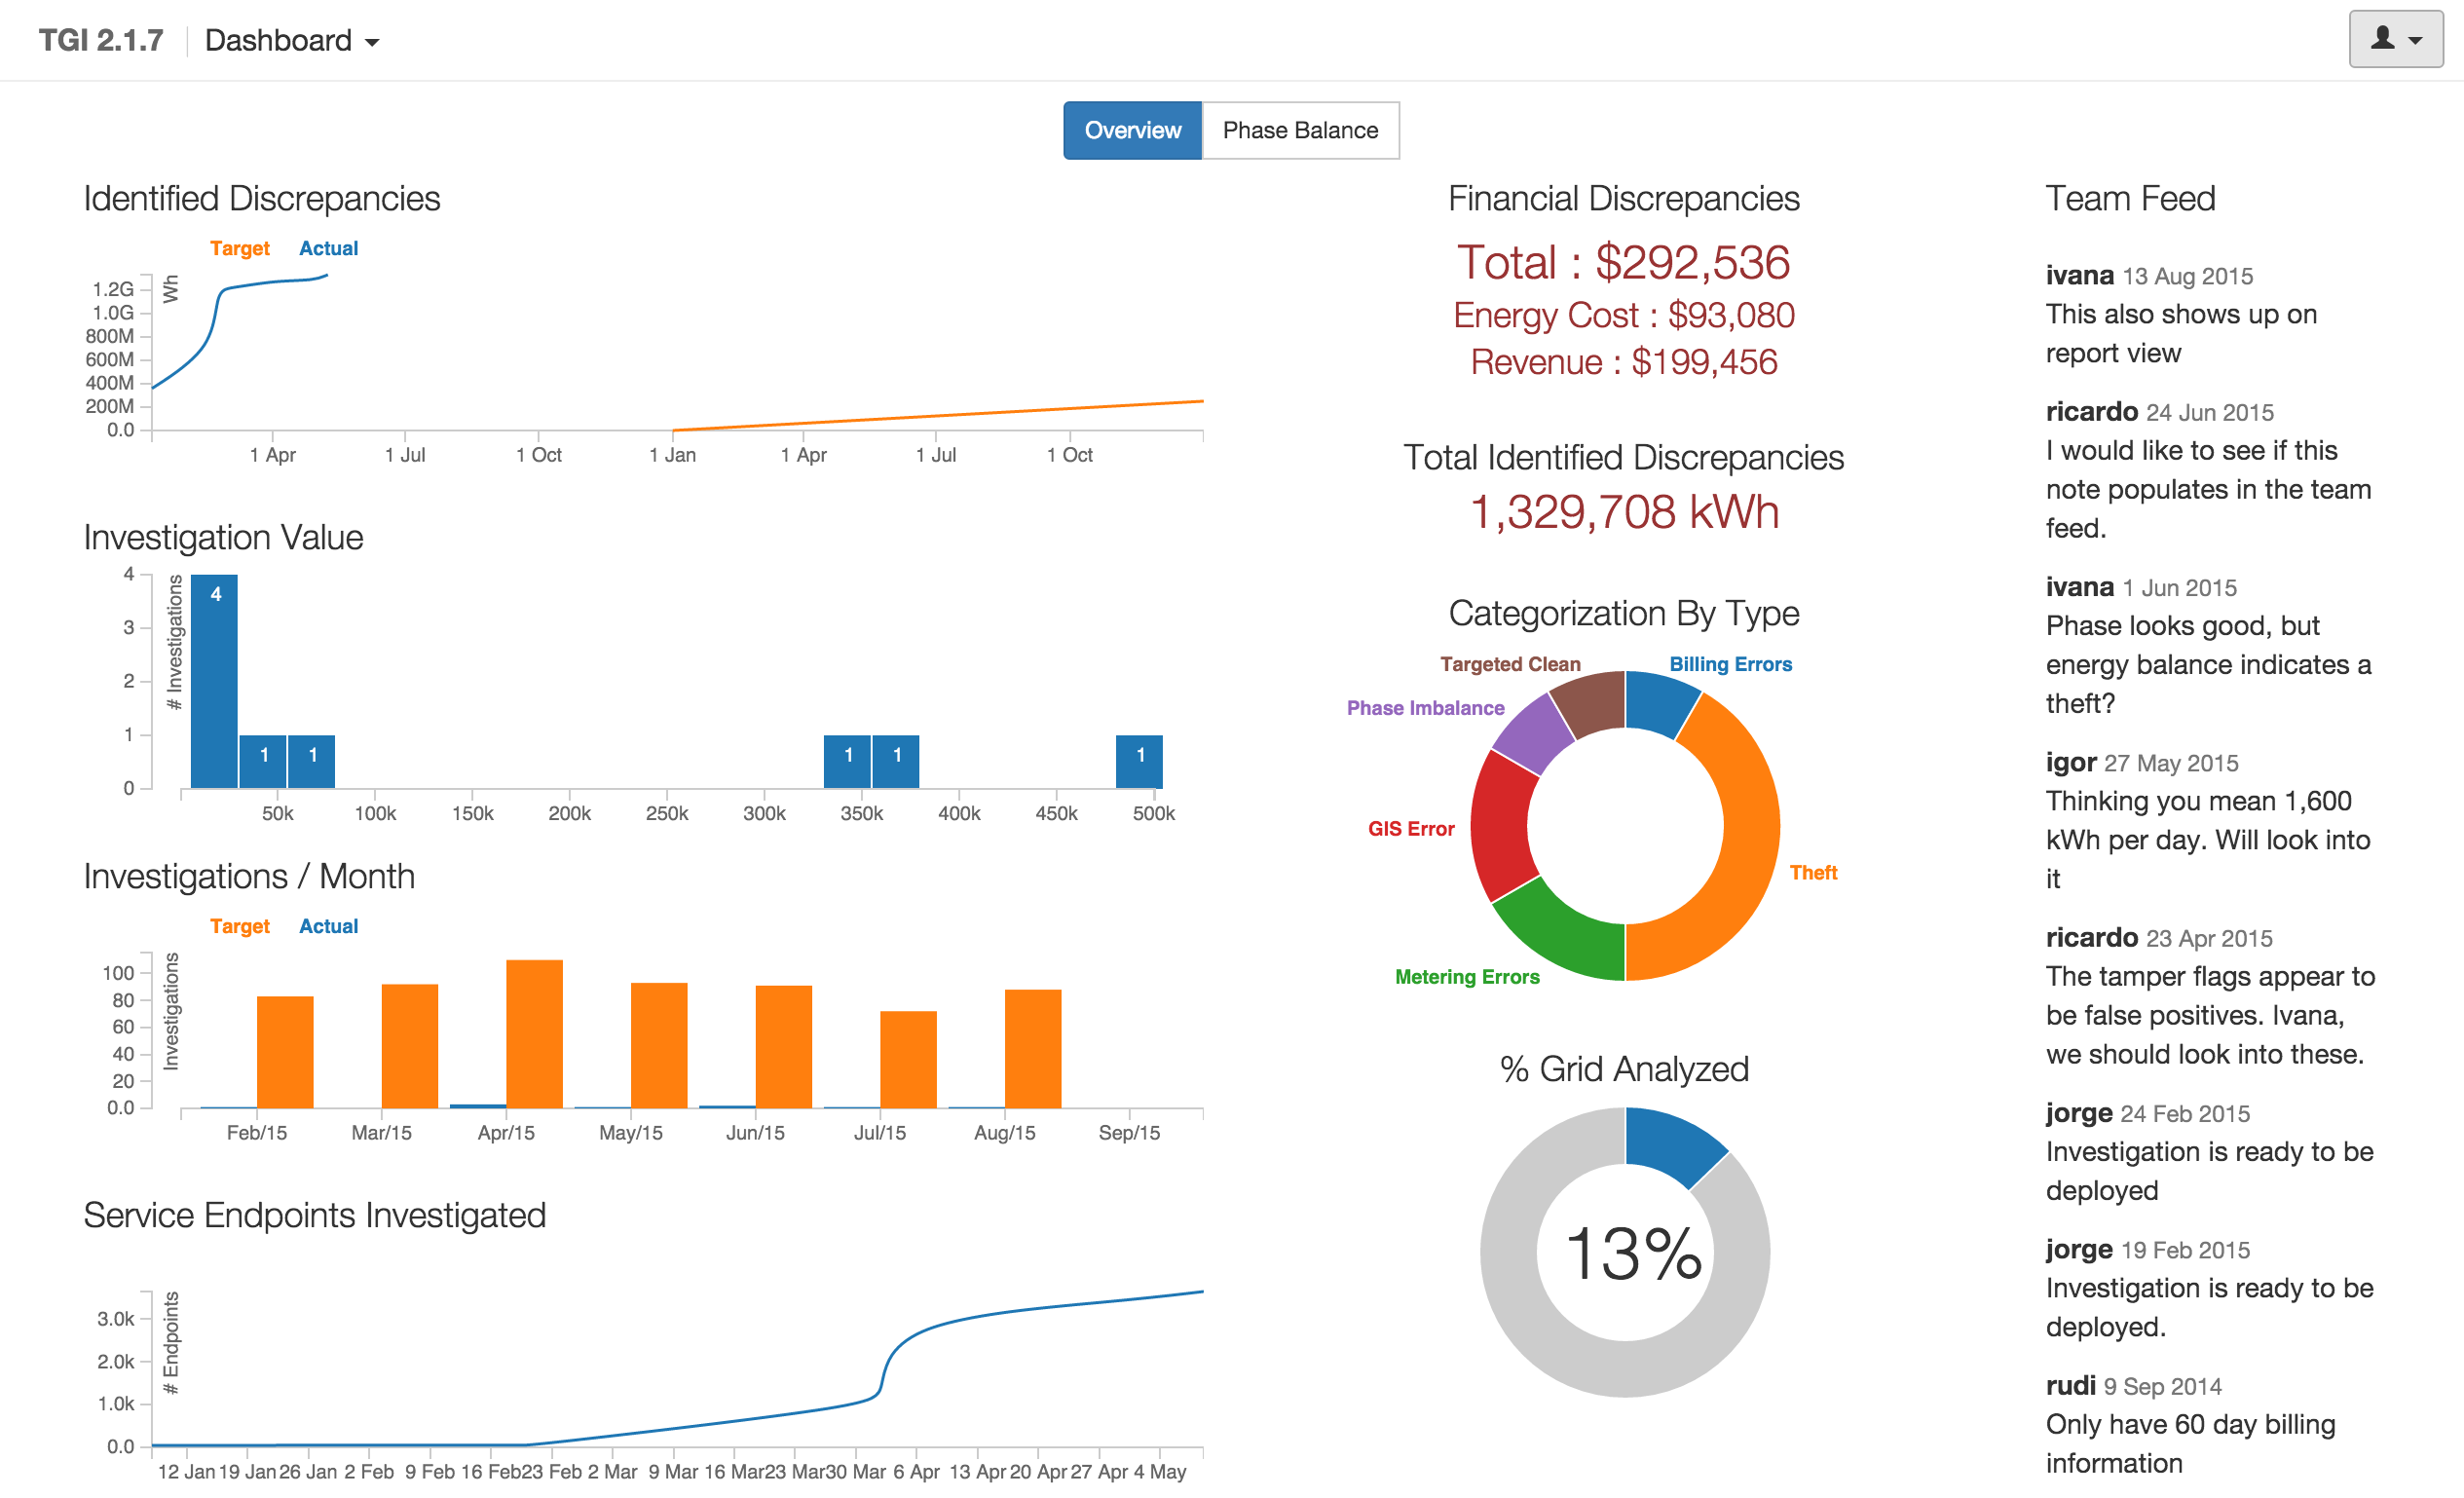Click the Apr/15 orange target bar

tap(534, 1033)
